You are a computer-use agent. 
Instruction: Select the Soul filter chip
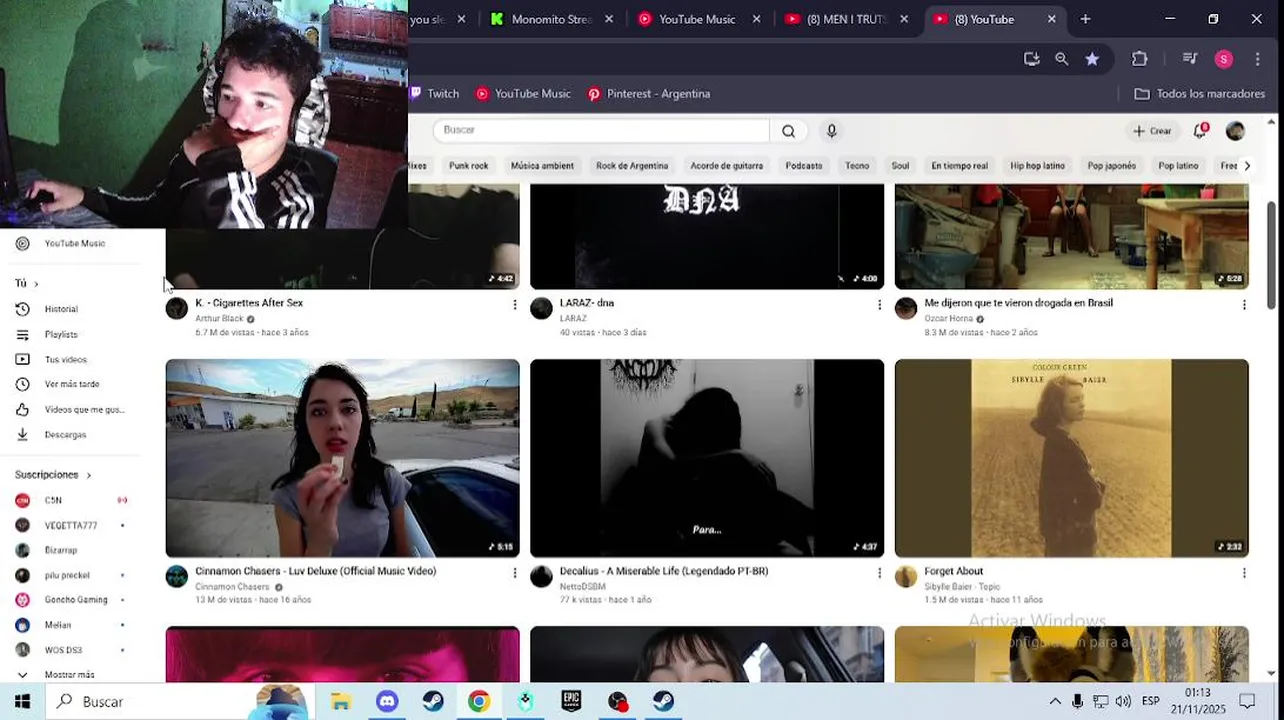(900, 166)
